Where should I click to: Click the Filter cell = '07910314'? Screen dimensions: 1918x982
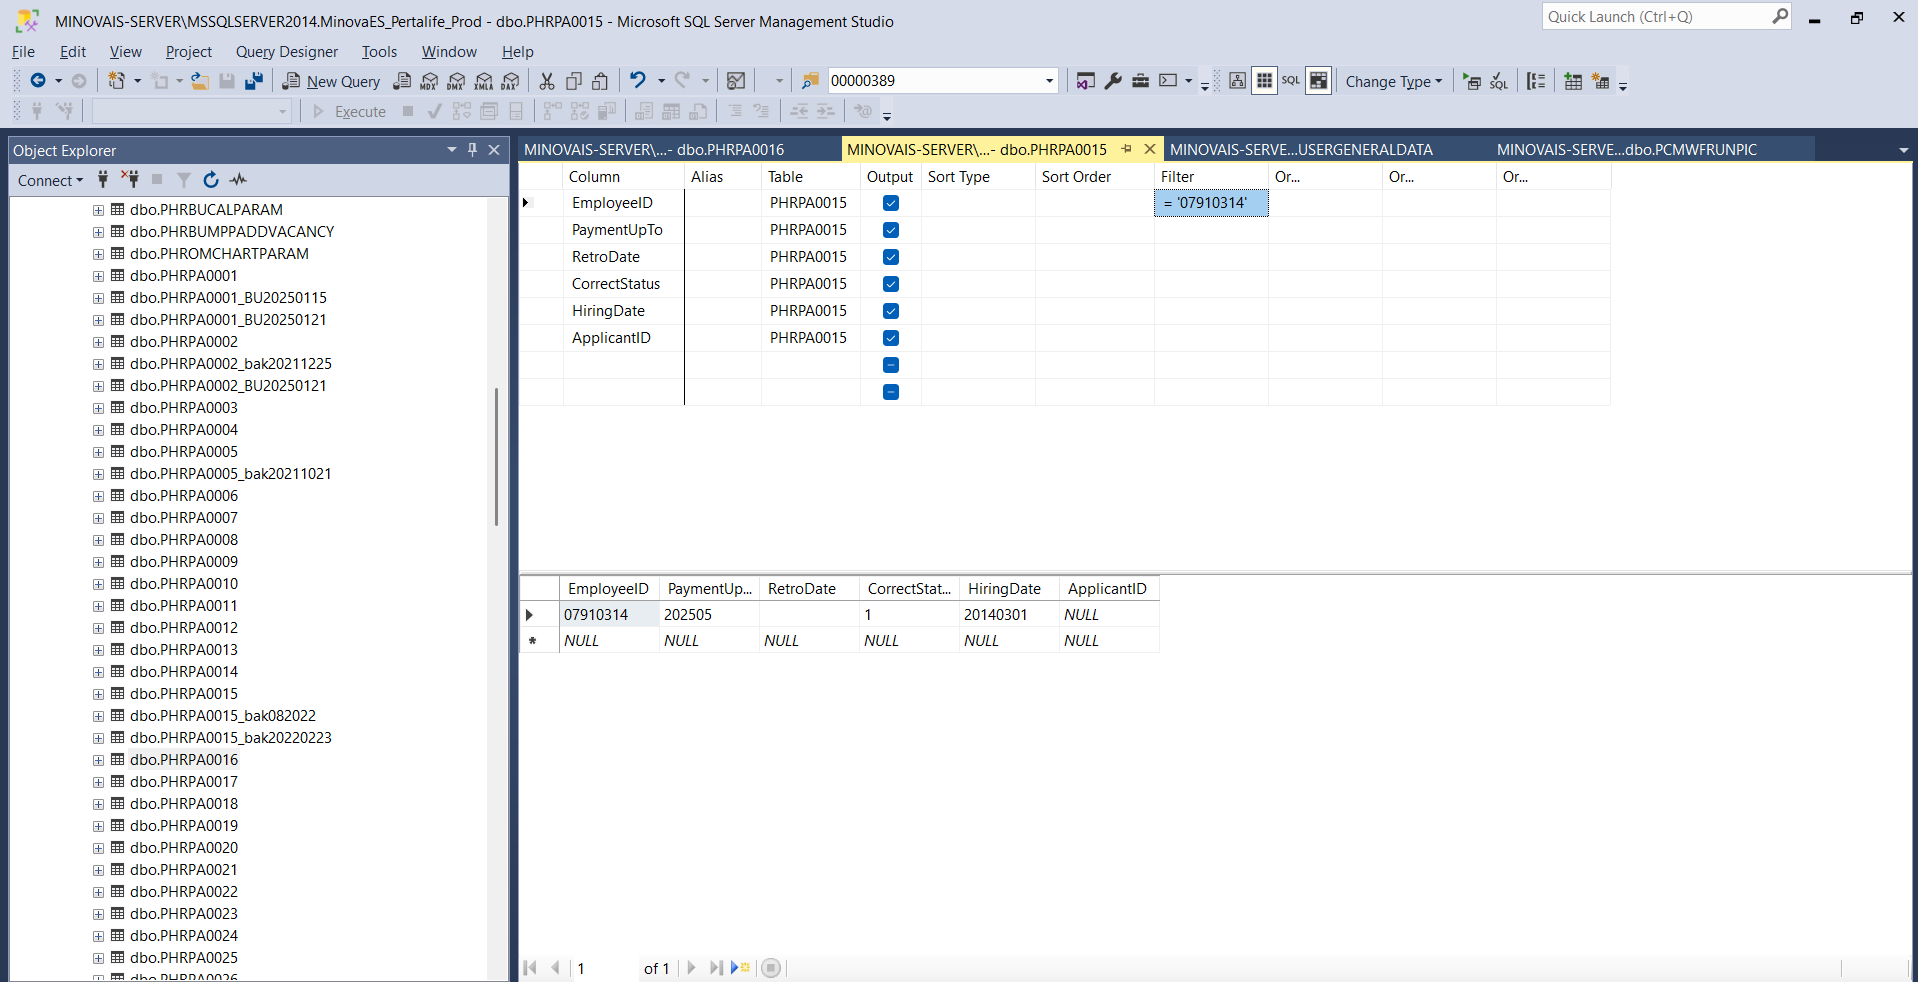pyautogui.click(x=1211, y=203)
